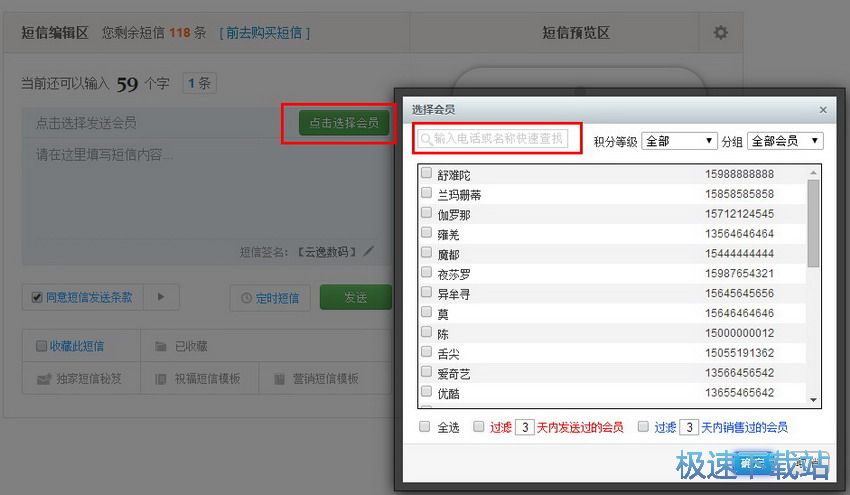850x495 pixels.
Task: Open 祝福短信模板 templates
Action: pos(198,379)
